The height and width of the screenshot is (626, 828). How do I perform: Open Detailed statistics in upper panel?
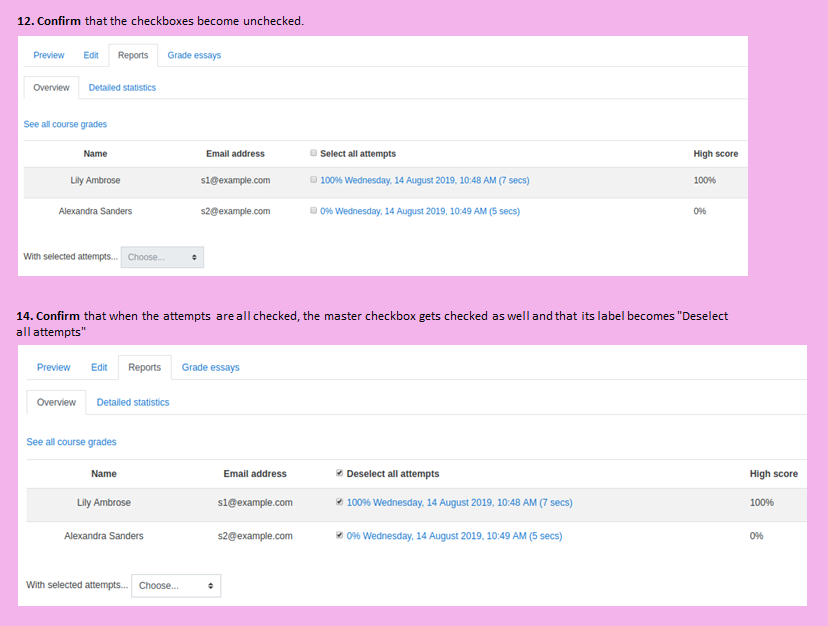tap(122, 87)
